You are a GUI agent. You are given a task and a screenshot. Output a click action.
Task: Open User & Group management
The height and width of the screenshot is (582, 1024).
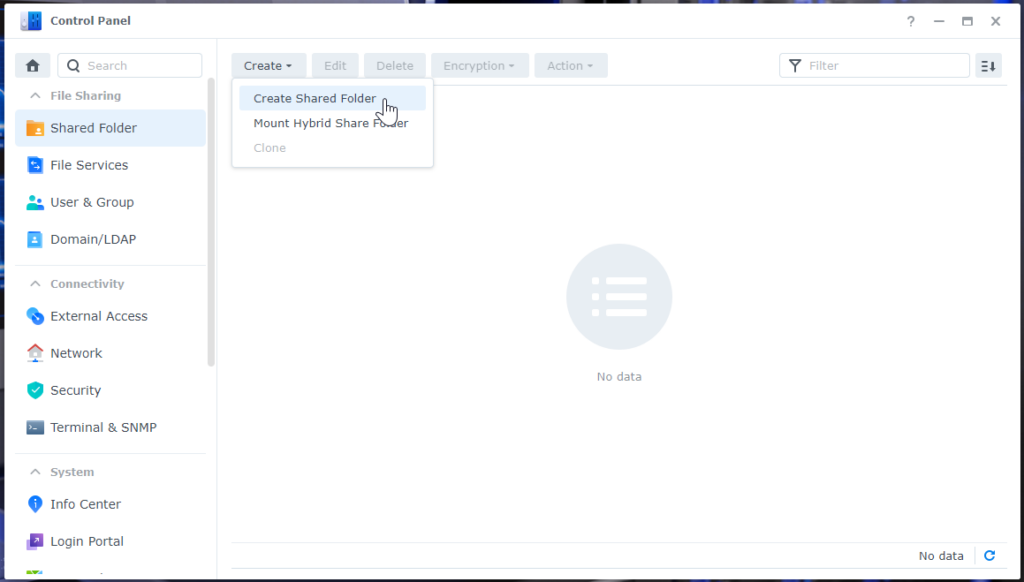(x=92, y=202)
